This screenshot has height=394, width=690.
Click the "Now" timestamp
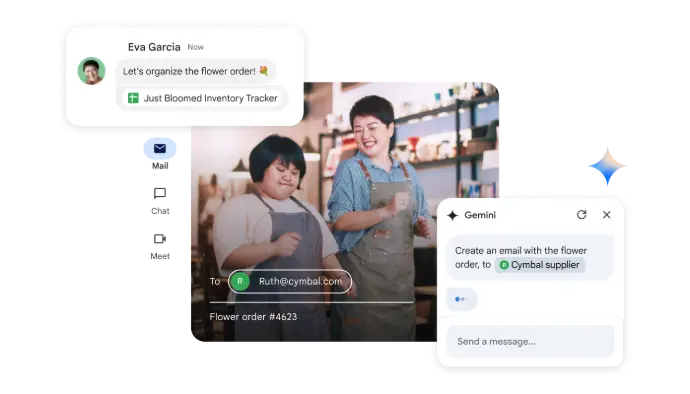coord(195,47)
